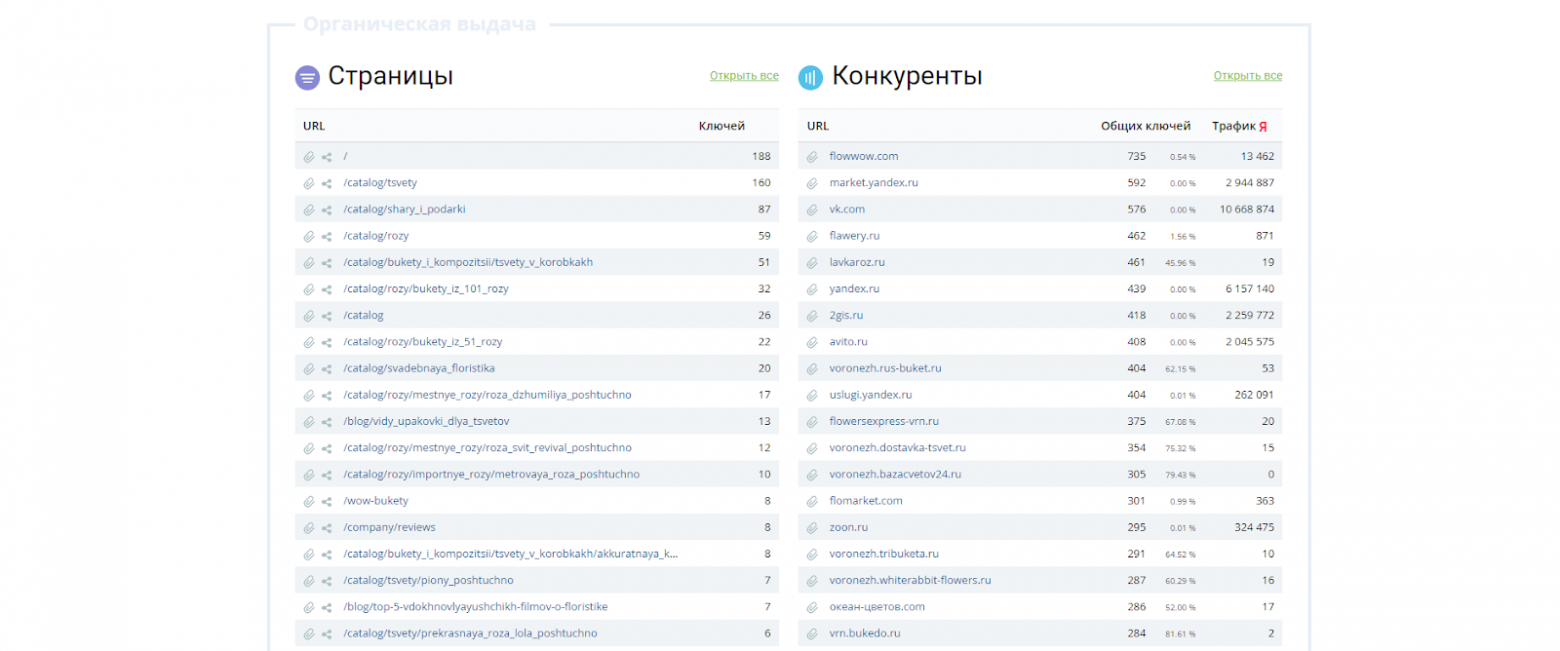The width and height of the screenshot is (1560, 651).
Task: Click the paperclip icon beside zoon.ru
Action: pyautogui.click(x=813, y=528)
